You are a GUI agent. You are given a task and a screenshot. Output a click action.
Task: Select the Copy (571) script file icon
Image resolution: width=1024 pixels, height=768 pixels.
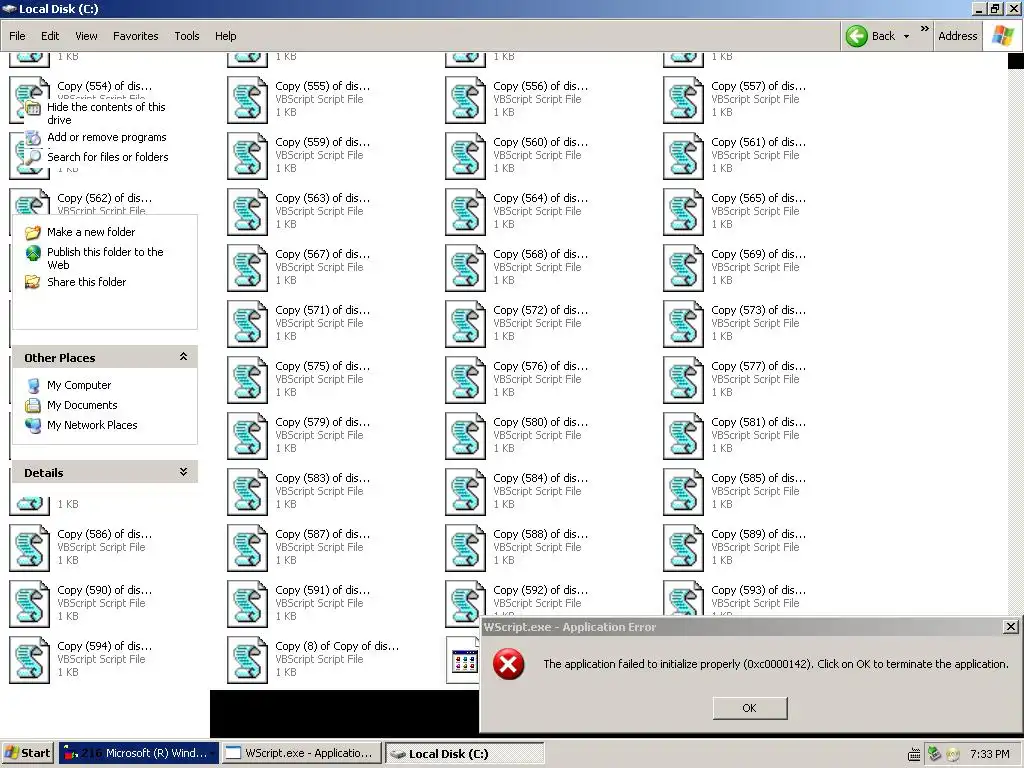pyautogui.click(x=248, y=325)
